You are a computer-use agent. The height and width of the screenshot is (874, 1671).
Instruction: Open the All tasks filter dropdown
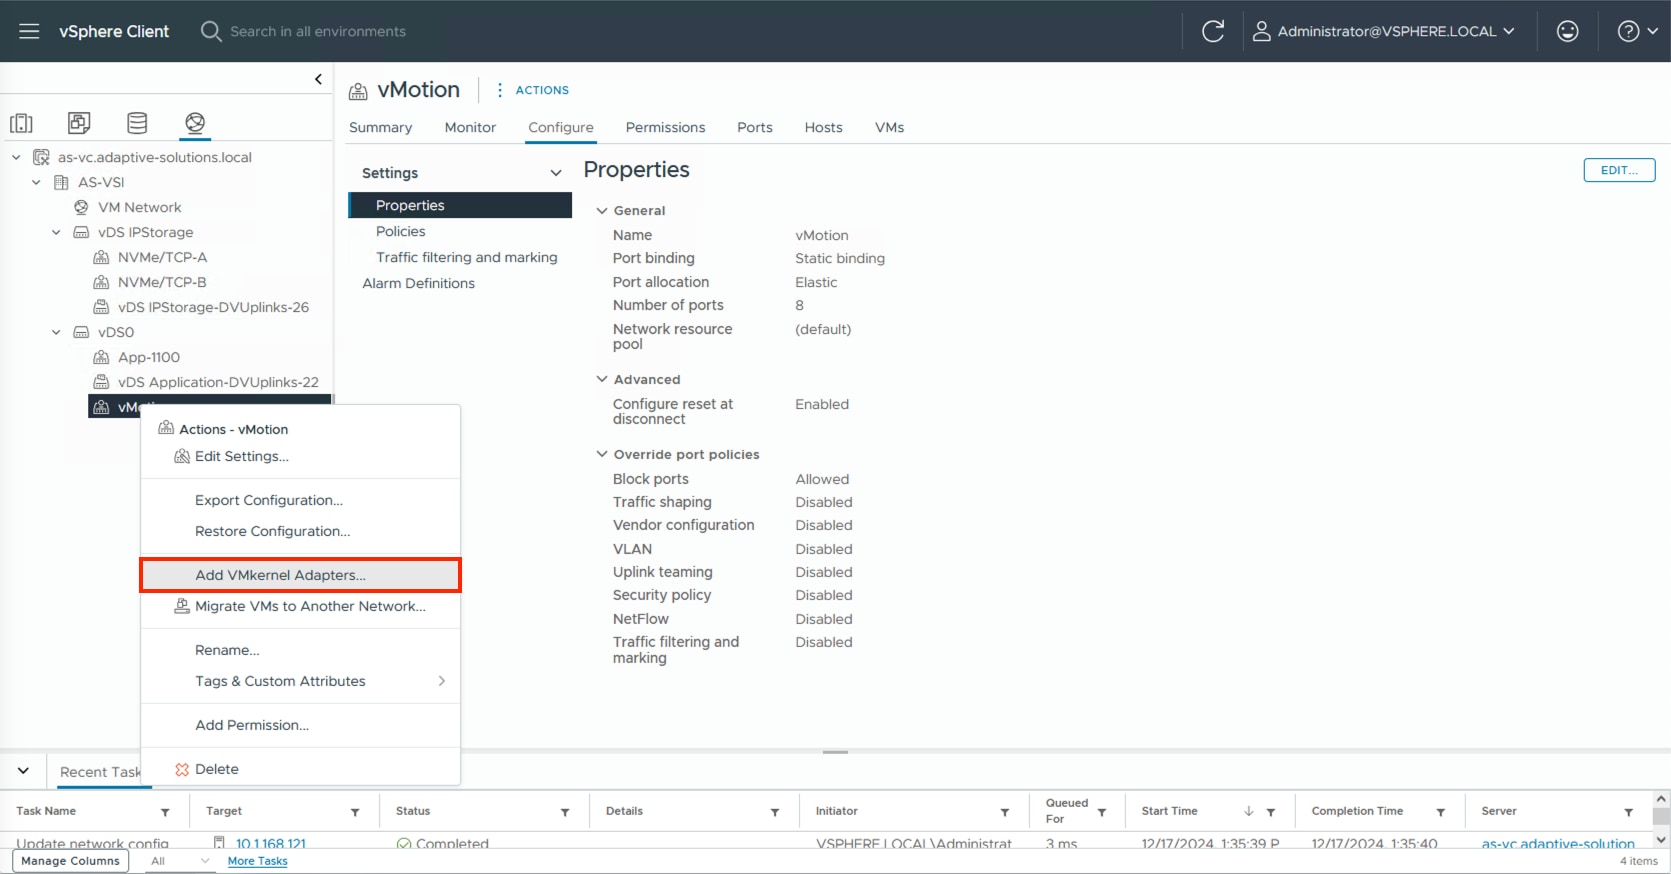click(x=180, y=861)
